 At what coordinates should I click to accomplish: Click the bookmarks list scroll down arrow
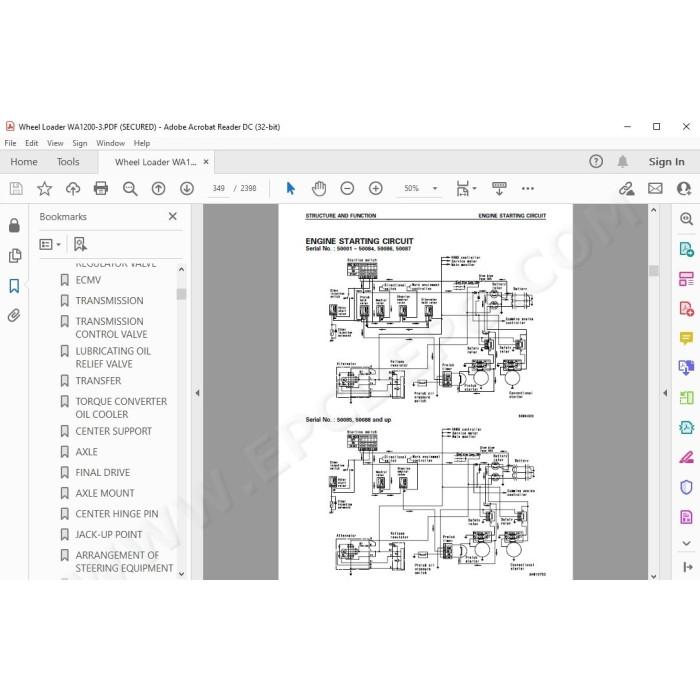[x=181, y=574]
